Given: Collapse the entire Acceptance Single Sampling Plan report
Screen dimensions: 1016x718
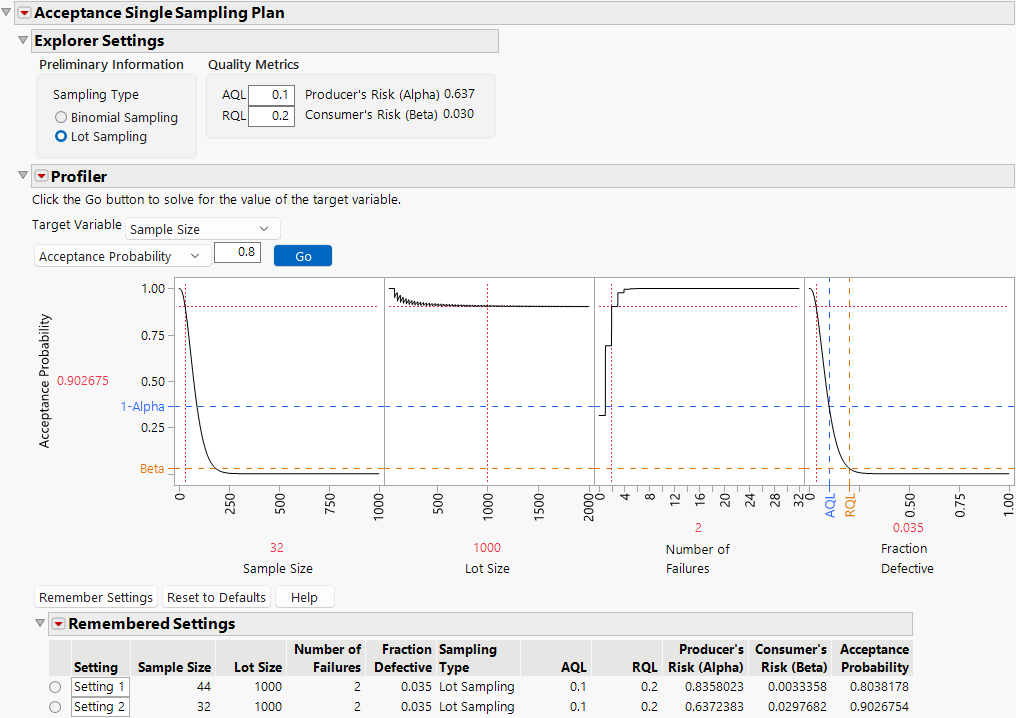Looking at the screenshot, I should (x=8, y=13).
